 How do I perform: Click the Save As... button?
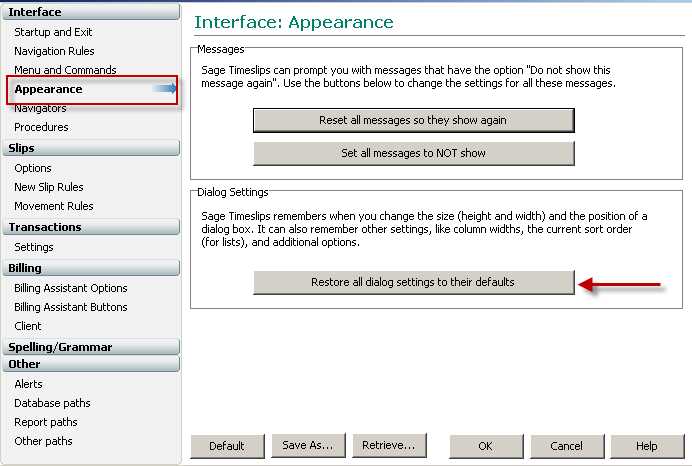(x=308, y=446)
